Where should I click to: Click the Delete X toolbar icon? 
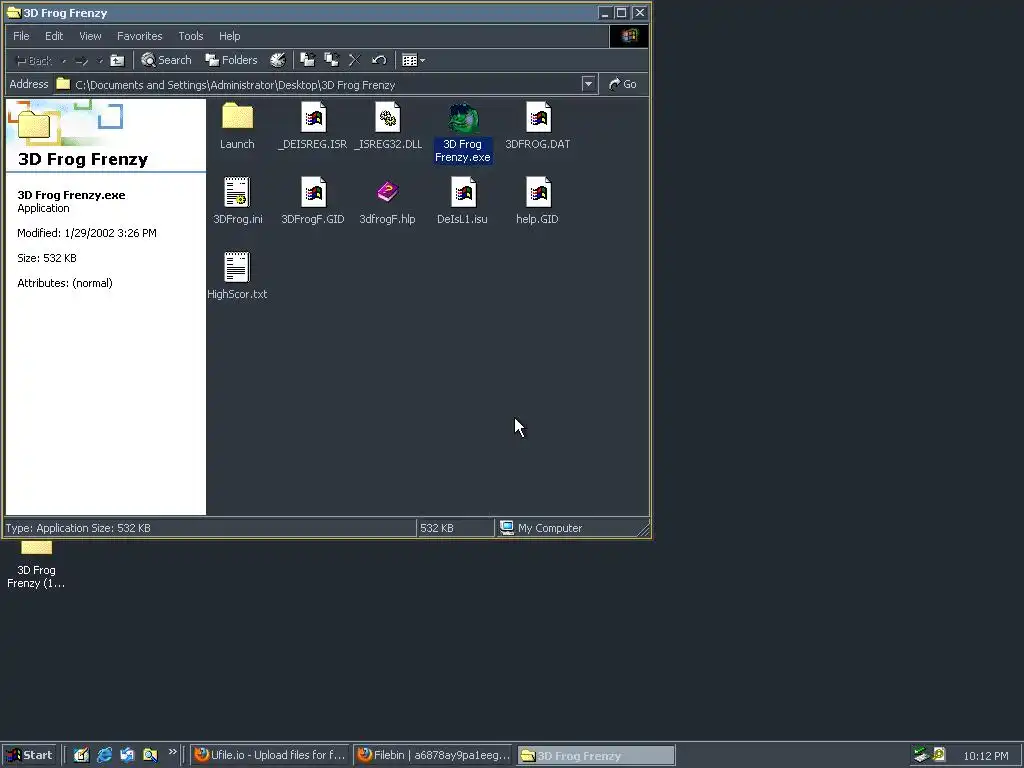tap(355, 60)
